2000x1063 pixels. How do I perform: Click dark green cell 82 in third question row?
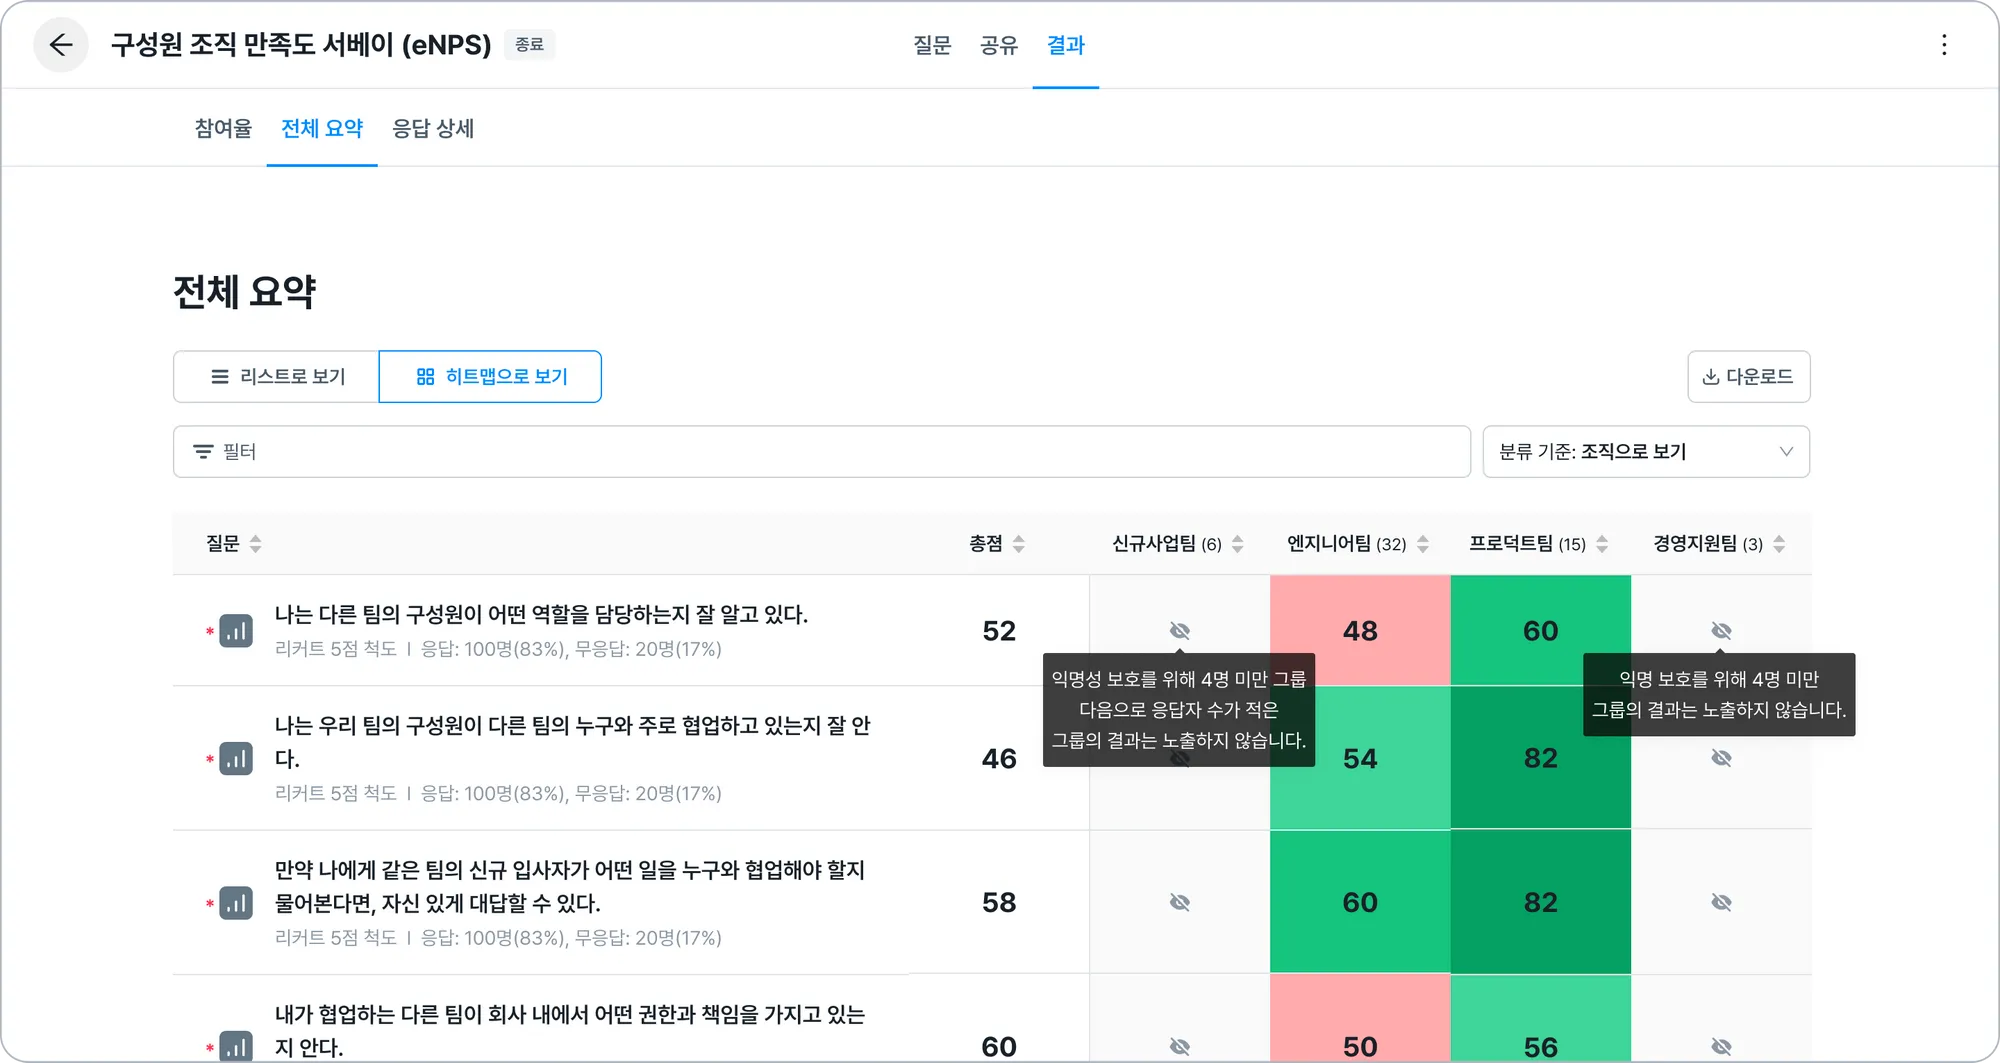(x=1540, y=903)
